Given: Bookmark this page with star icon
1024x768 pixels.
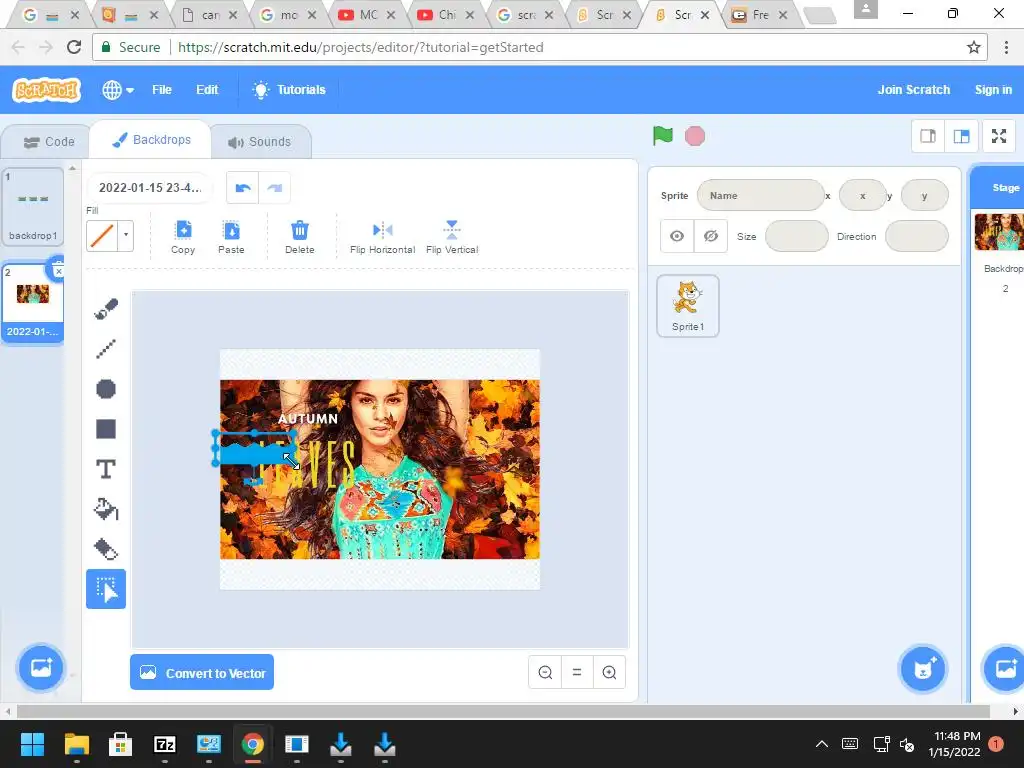Looking at the screenshot, I should (x=974, y=47).
